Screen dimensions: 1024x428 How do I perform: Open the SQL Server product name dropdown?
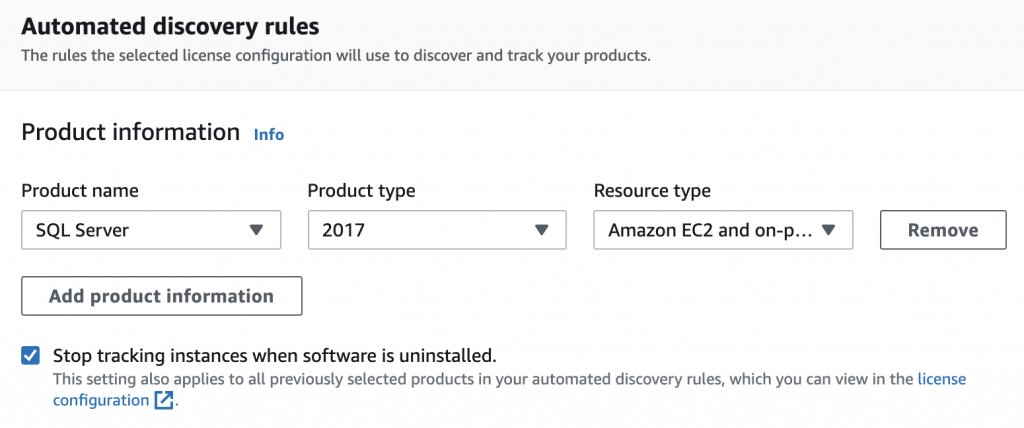[x=151, y=230]
